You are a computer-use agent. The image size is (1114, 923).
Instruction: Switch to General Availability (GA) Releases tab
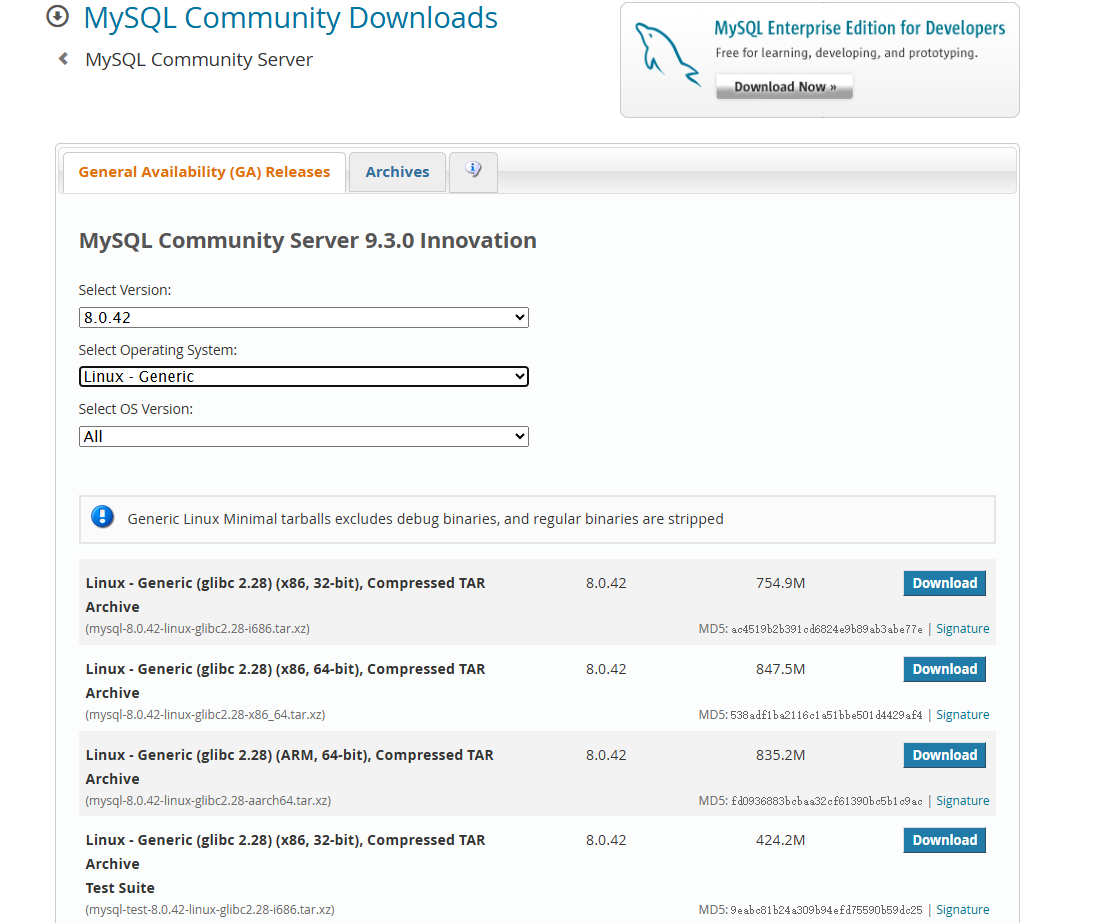click(205, 172)
